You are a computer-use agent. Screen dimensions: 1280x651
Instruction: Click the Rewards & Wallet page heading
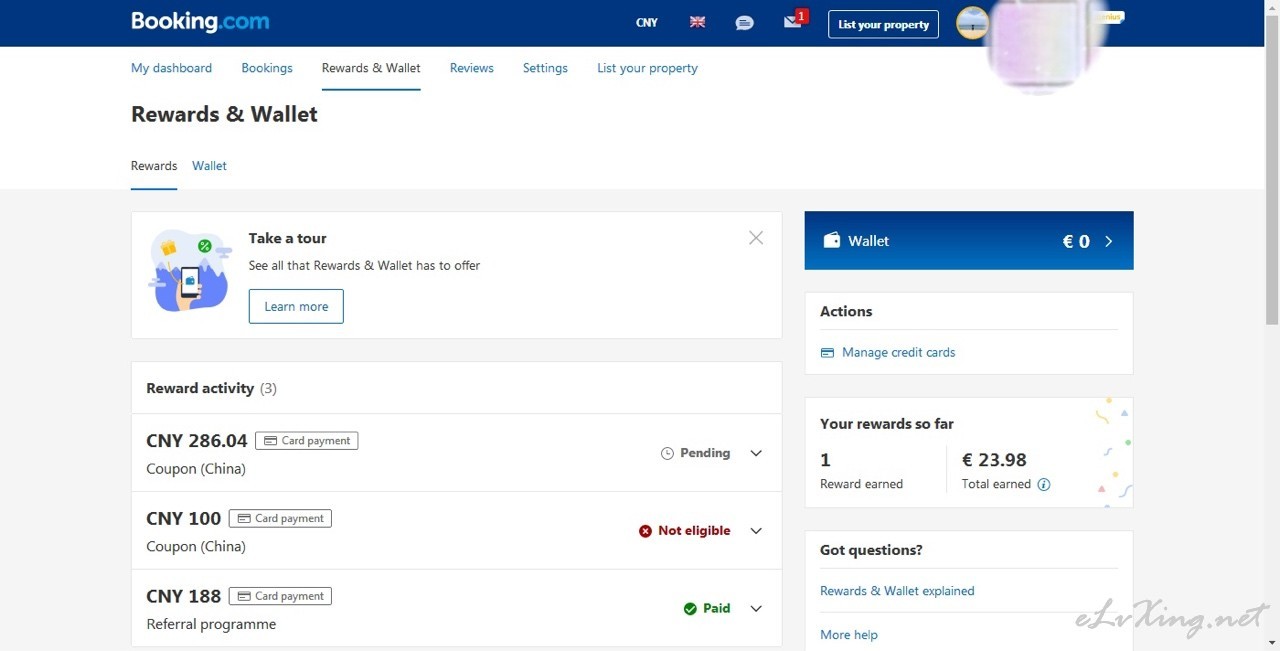point(224,114)
